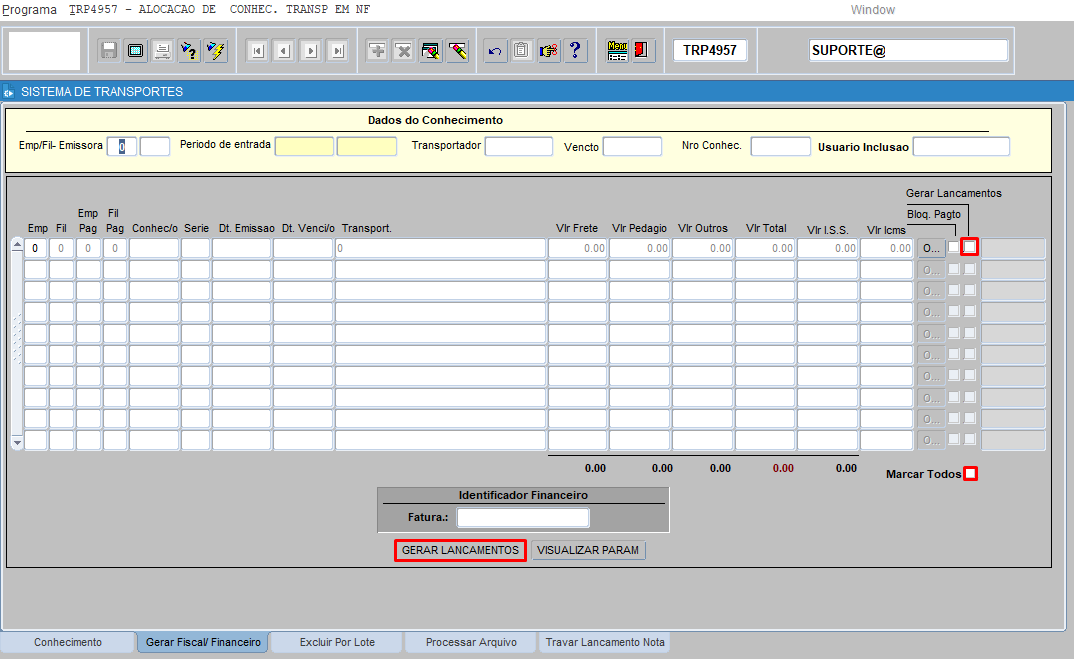Viewport: 1075px width, 659px height.
Task: Click first row Transport. field
Action: [440, 248]
